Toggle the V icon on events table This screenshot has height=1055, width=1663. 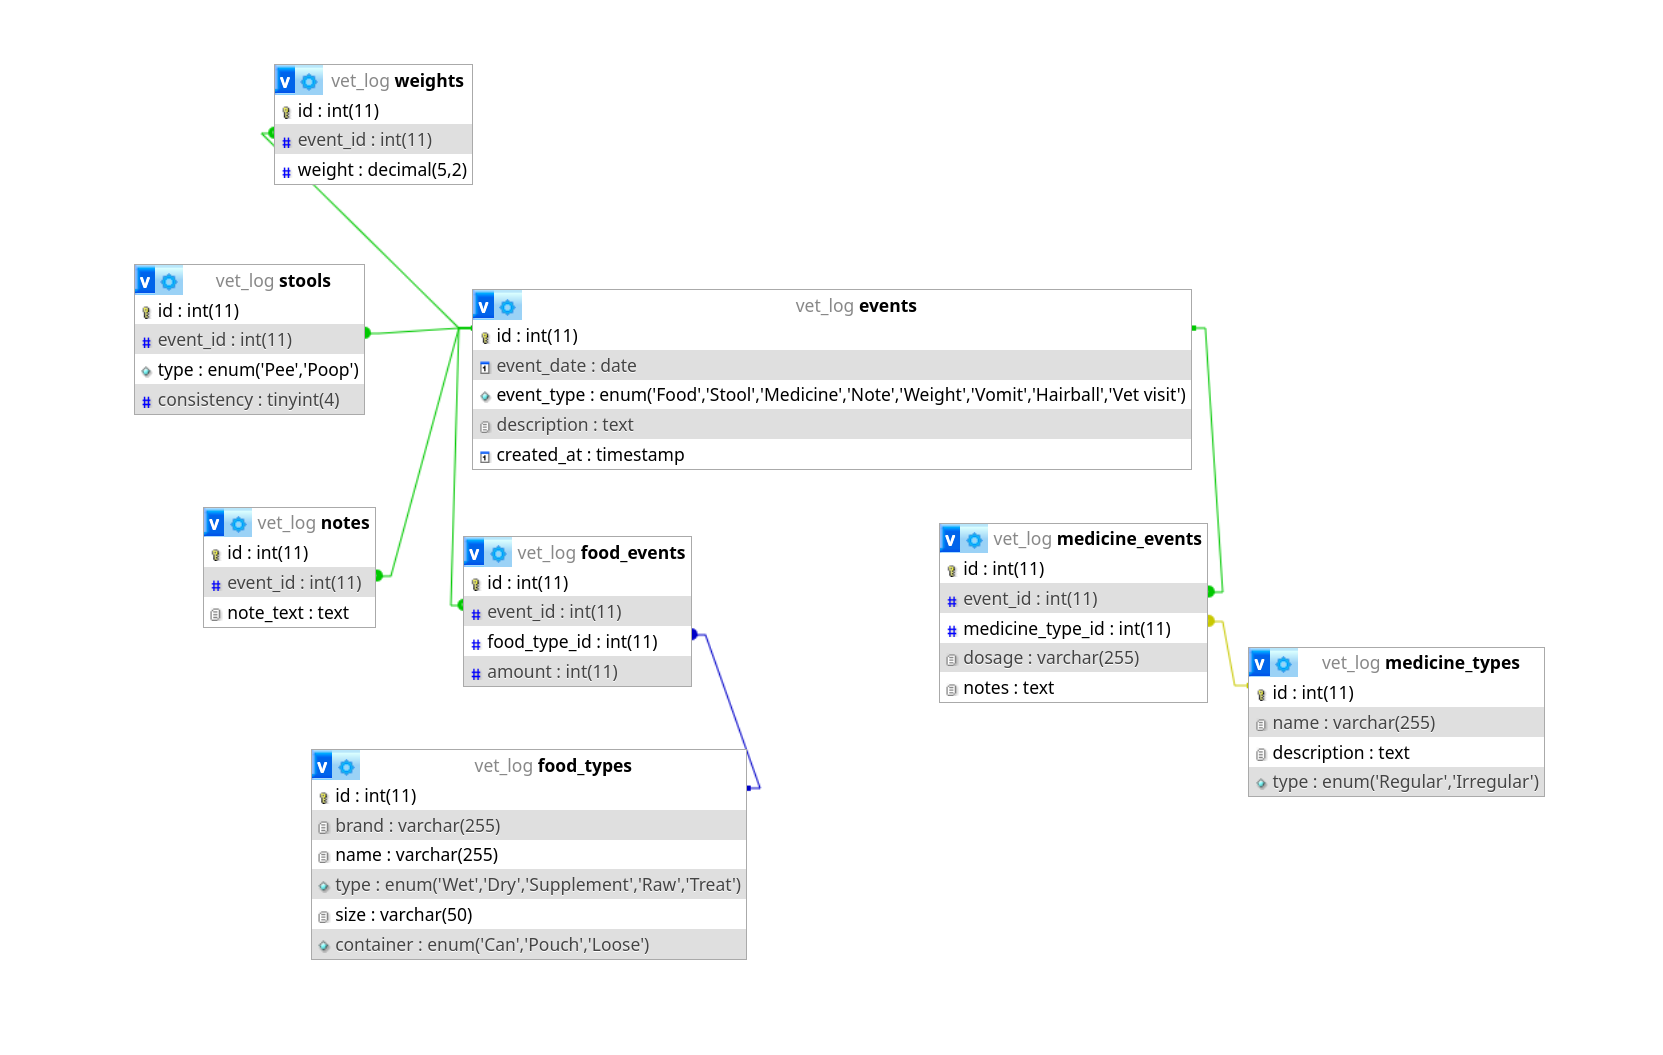tap(484, 307)
